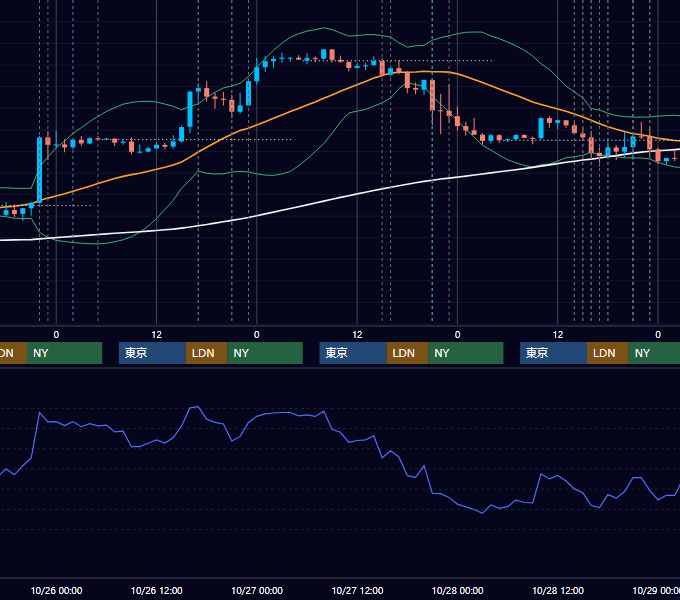
Task: Click the NY session block under 10/26 0
Action: pyautogui.click(x=65, y=353)
